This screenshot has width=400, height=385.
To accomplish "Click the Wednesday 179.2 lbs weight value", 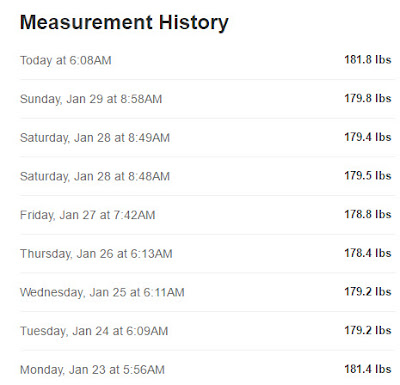I will pyautogui.click(x=368, y=292).
